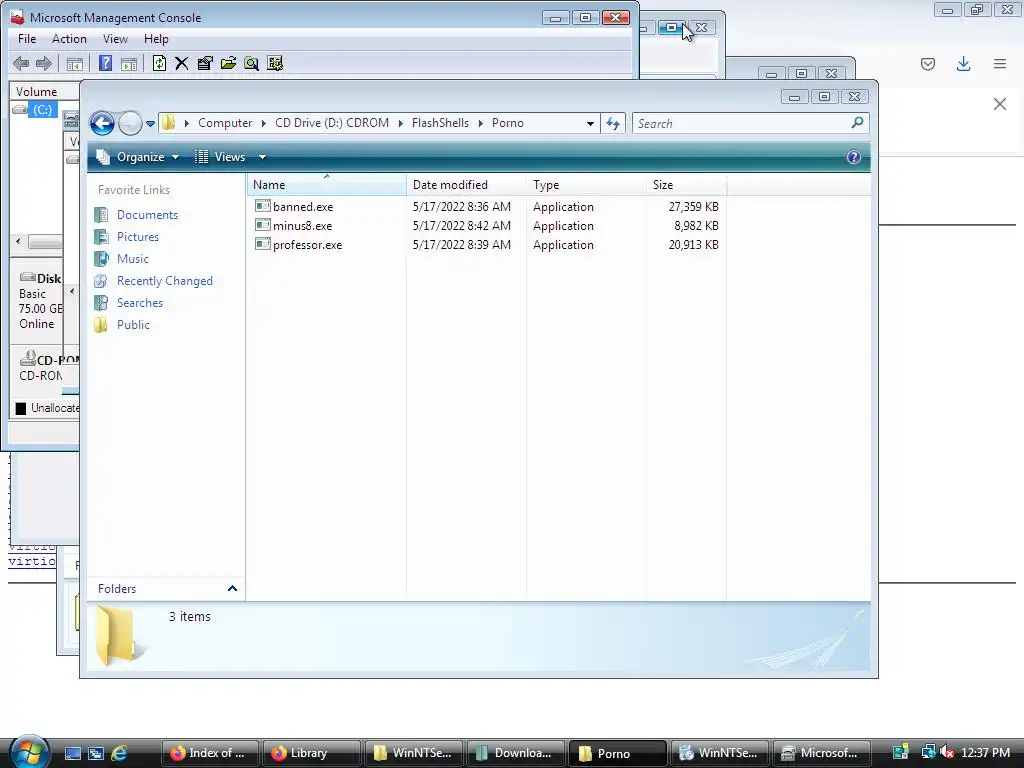
Task: Click the Firefox Pocket save icon
Action: coord(928,63)
